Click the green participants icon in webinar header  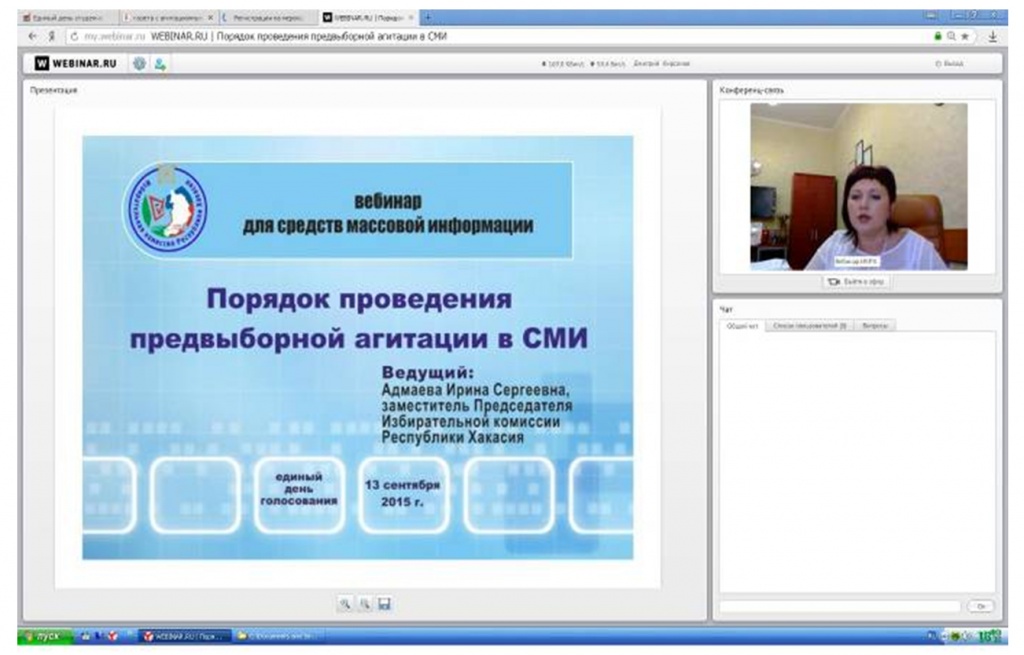click(x=160, y=63)
